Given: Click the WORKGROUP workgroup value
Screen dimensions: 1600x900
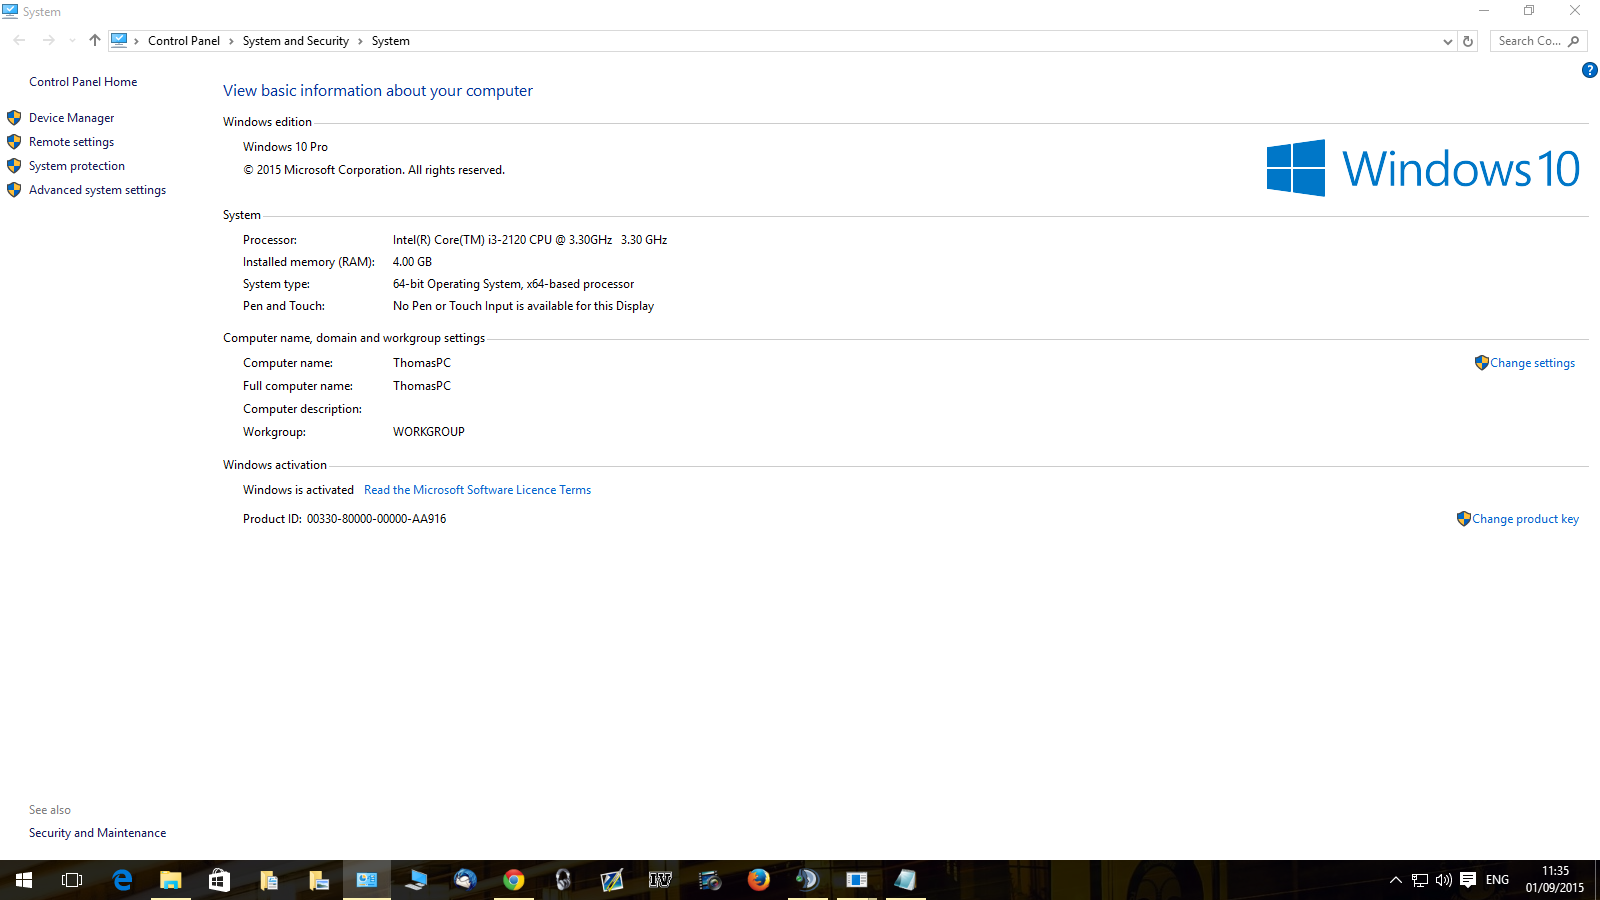Looking at the screenshot, I should point(429,432).
